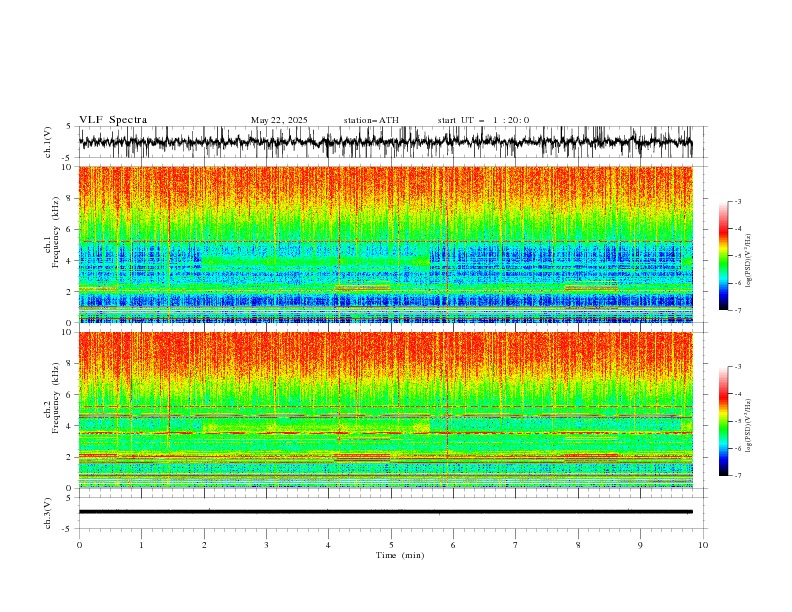Click the 'station=ATH' label
Screen dimensions: 792x612
(371, 120)
